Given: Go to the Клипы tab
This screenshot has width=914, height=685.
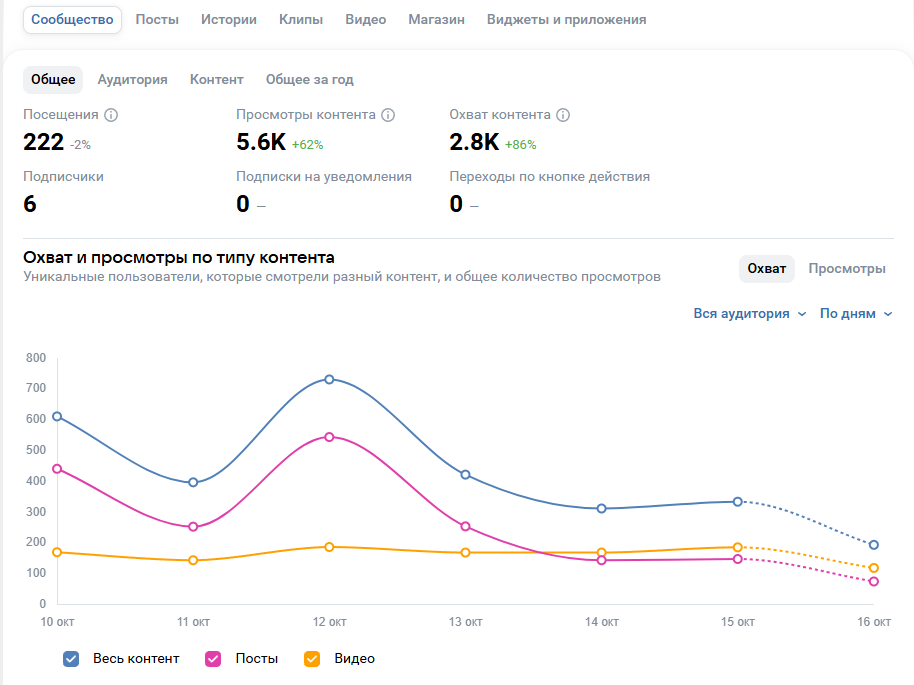Looking at the screenshot, I should point(300,19).
